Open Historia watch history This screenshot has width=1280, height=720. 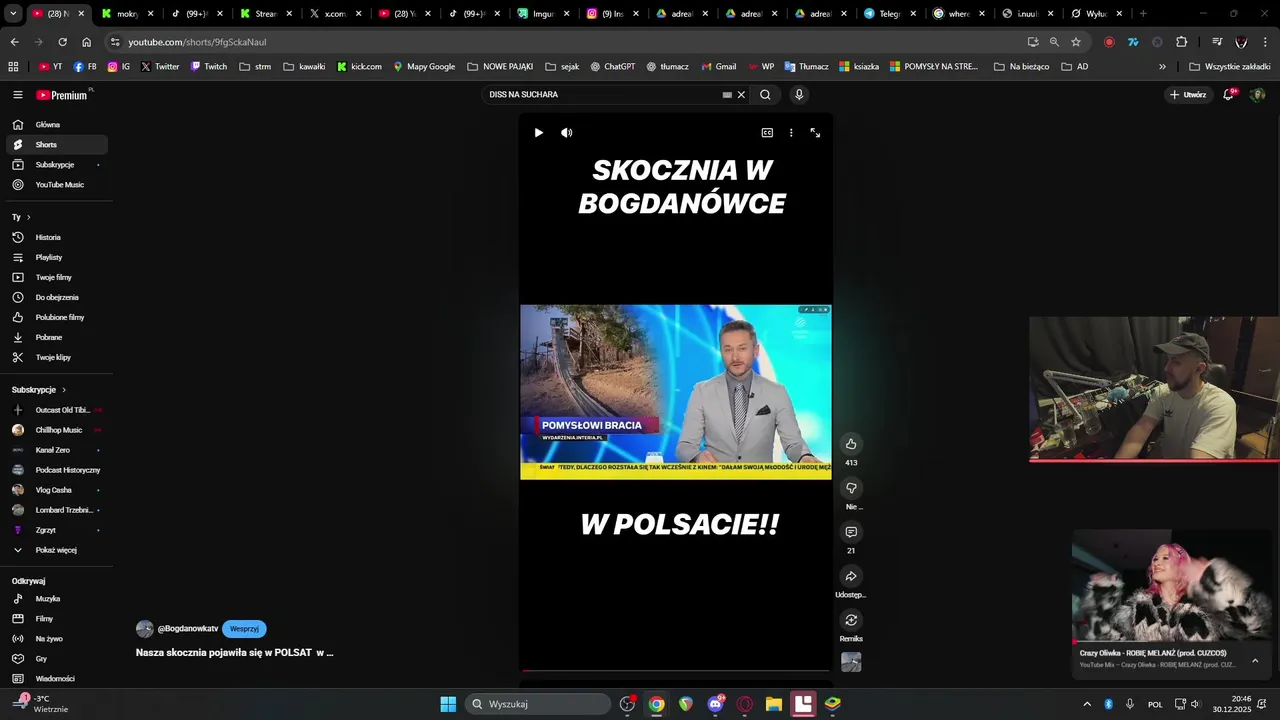(x=57, y=238)
